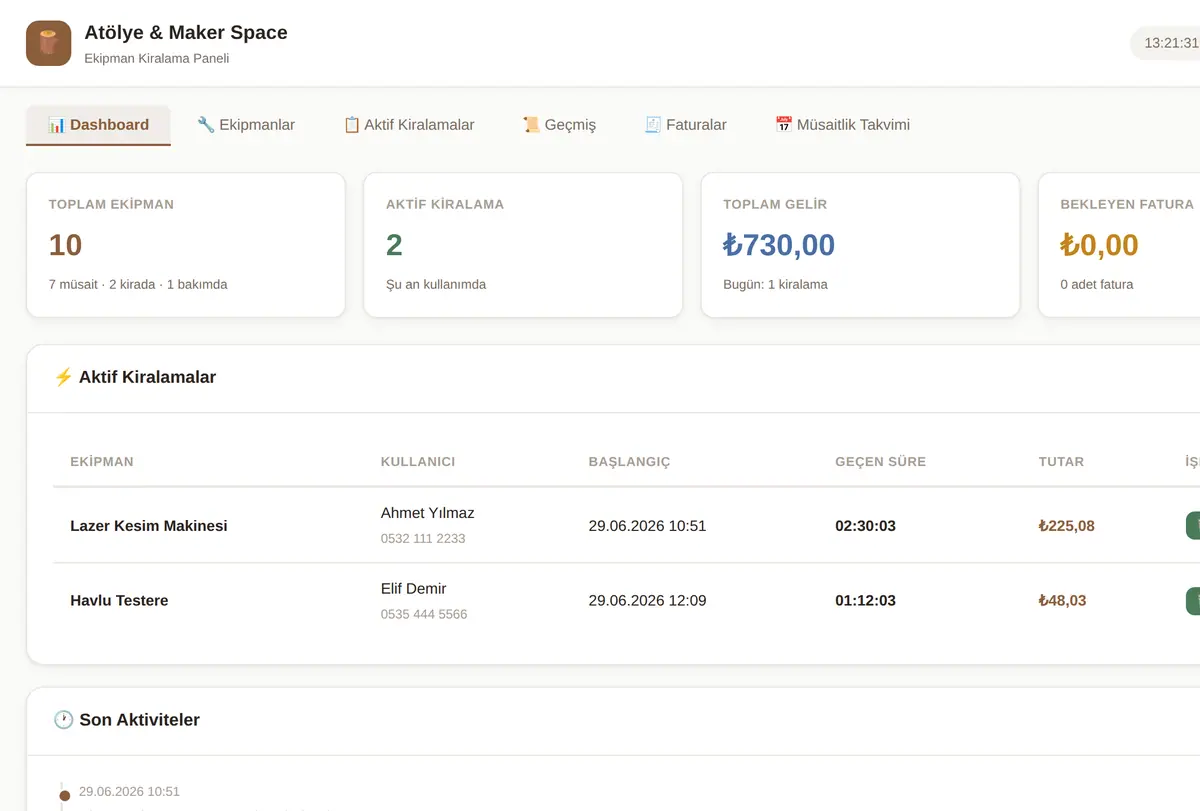The width and height of the screenshot is (1200, 811).
Task: Click the Aktif Kiralamalar section heading
Action: point(135,377)
